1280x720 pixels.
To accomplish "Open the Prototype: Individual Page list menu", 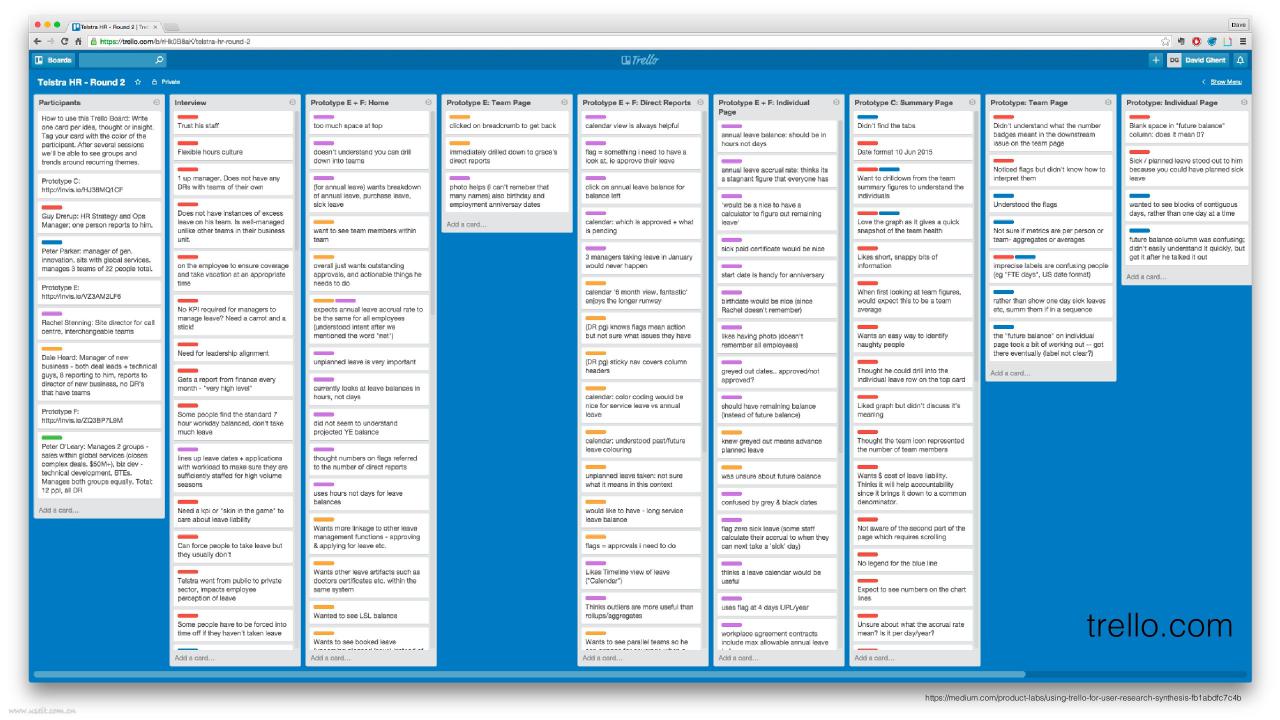I will [x=1244, y=102].
